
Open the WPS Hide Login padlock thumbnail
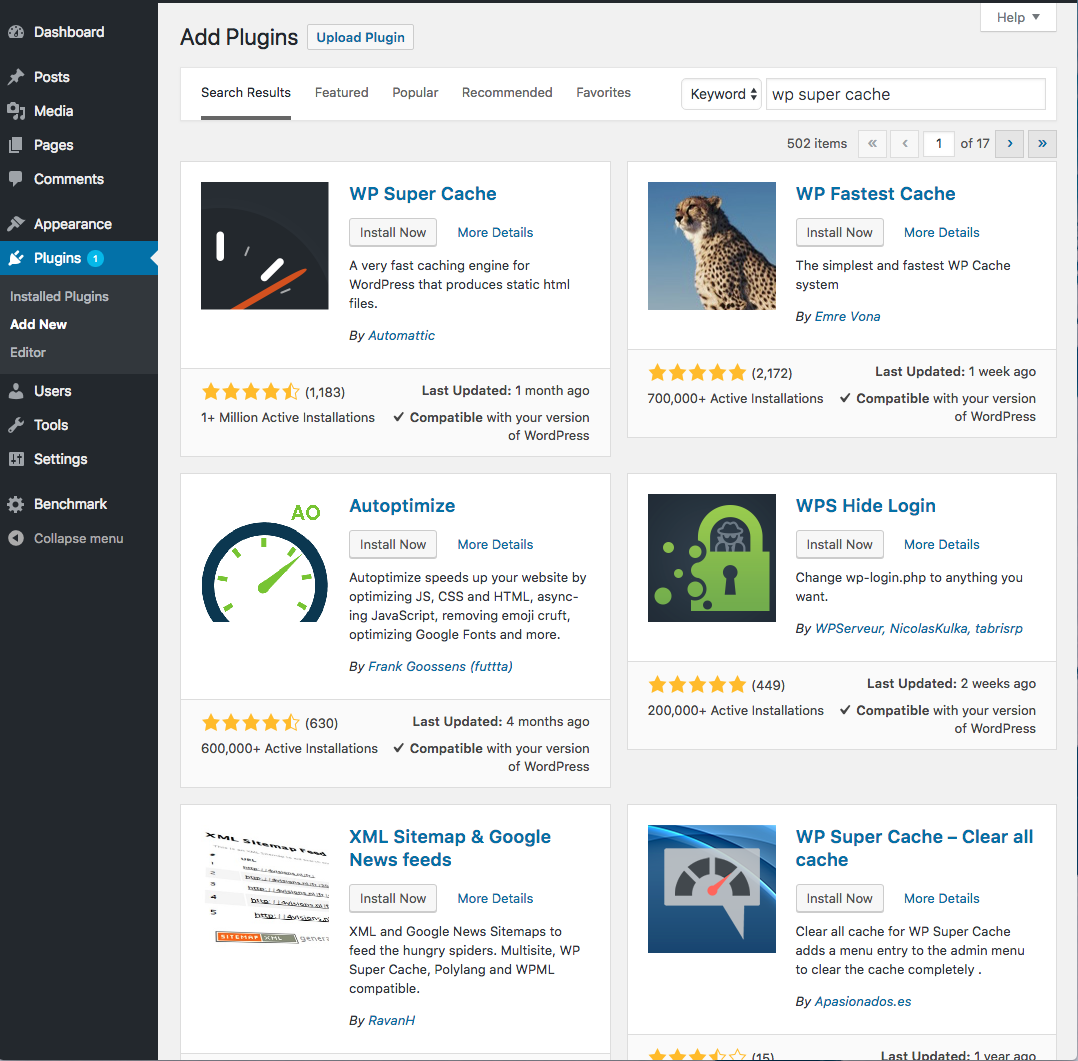point(712,558)
